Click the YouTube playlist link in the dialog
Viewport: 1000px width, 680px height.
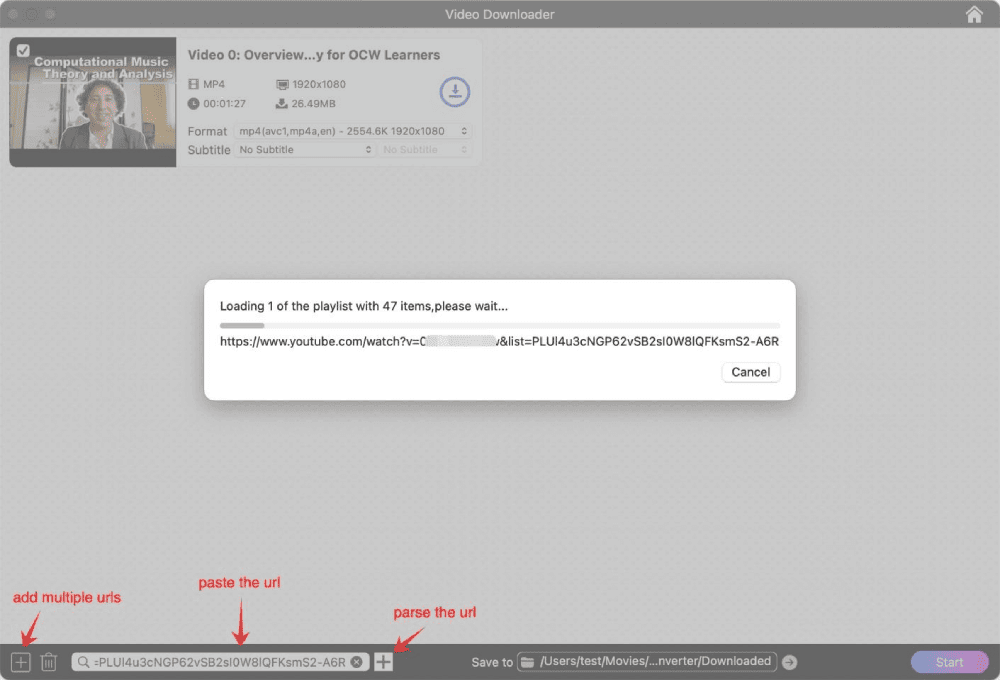tap(499, 341)
